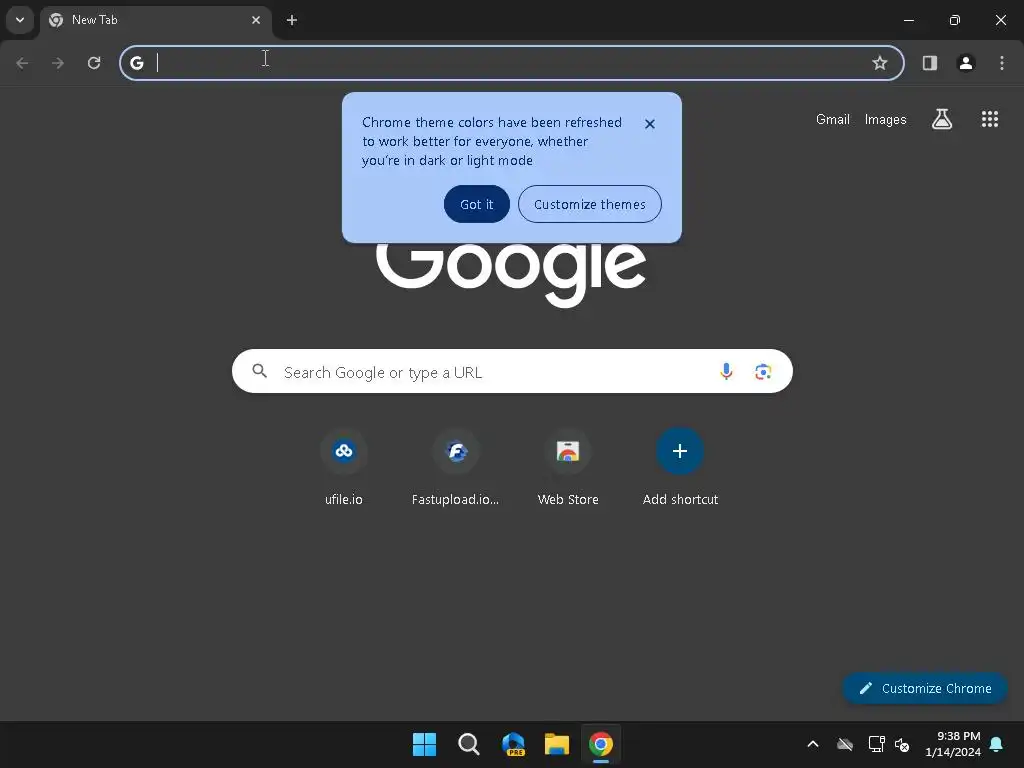Image resolution: width=1024 pixels, height=768 pixels.
Task: Click the Google search box
Action: pos(512,372)
